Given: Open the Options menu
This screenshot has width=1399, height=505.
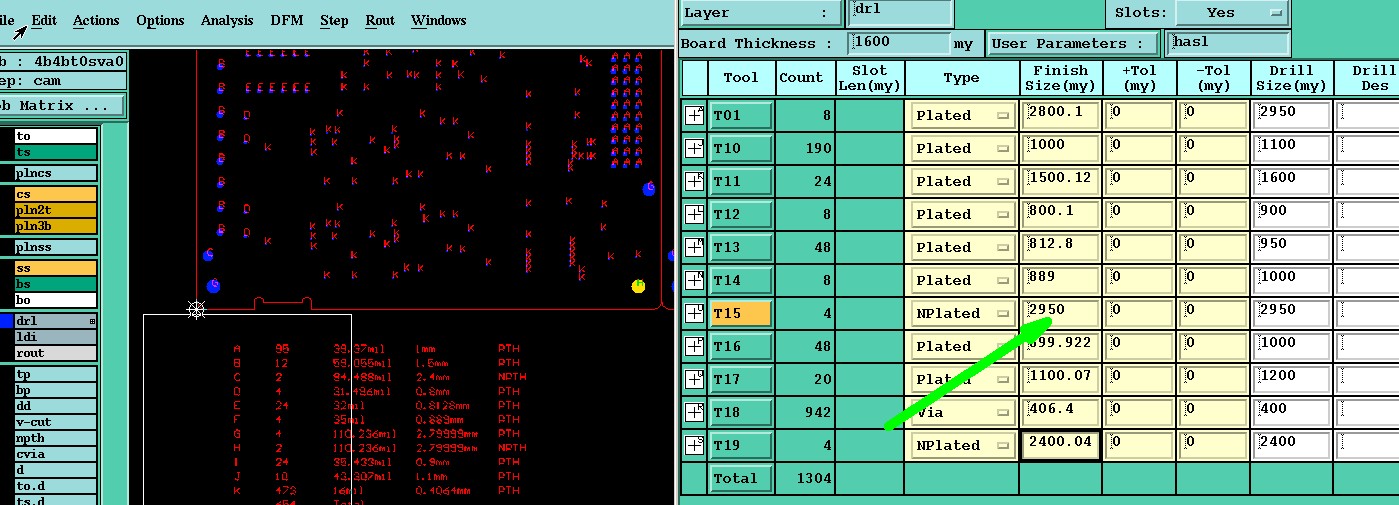Looking at the screenshot, I should (x=160, y=20).
